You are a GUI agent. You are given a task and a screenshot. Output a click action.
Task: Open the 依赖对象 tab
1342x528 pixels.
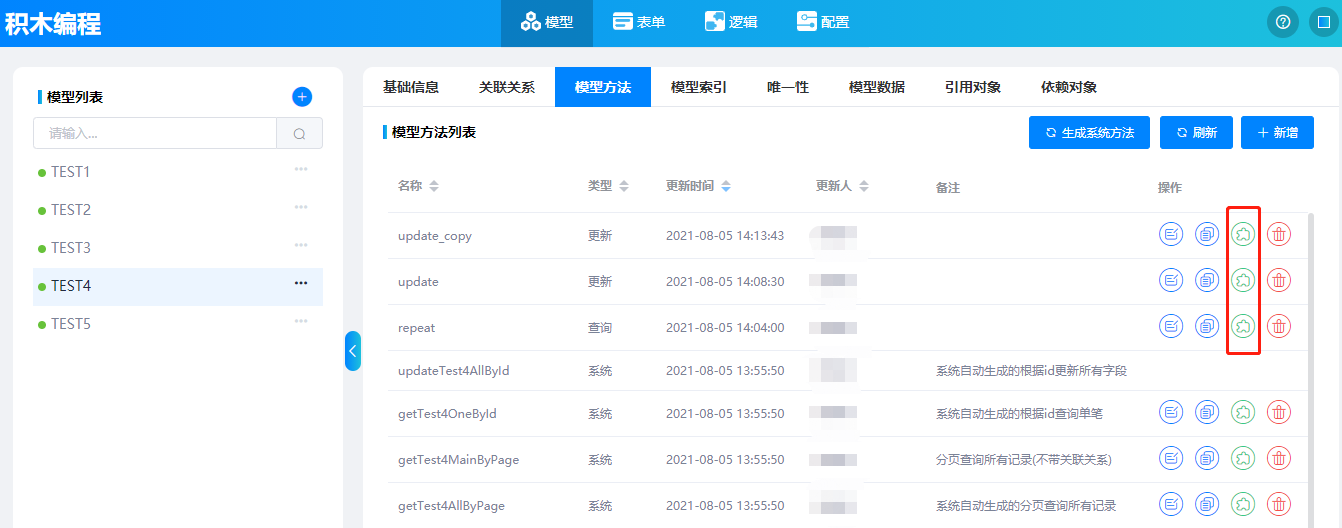1069,87
